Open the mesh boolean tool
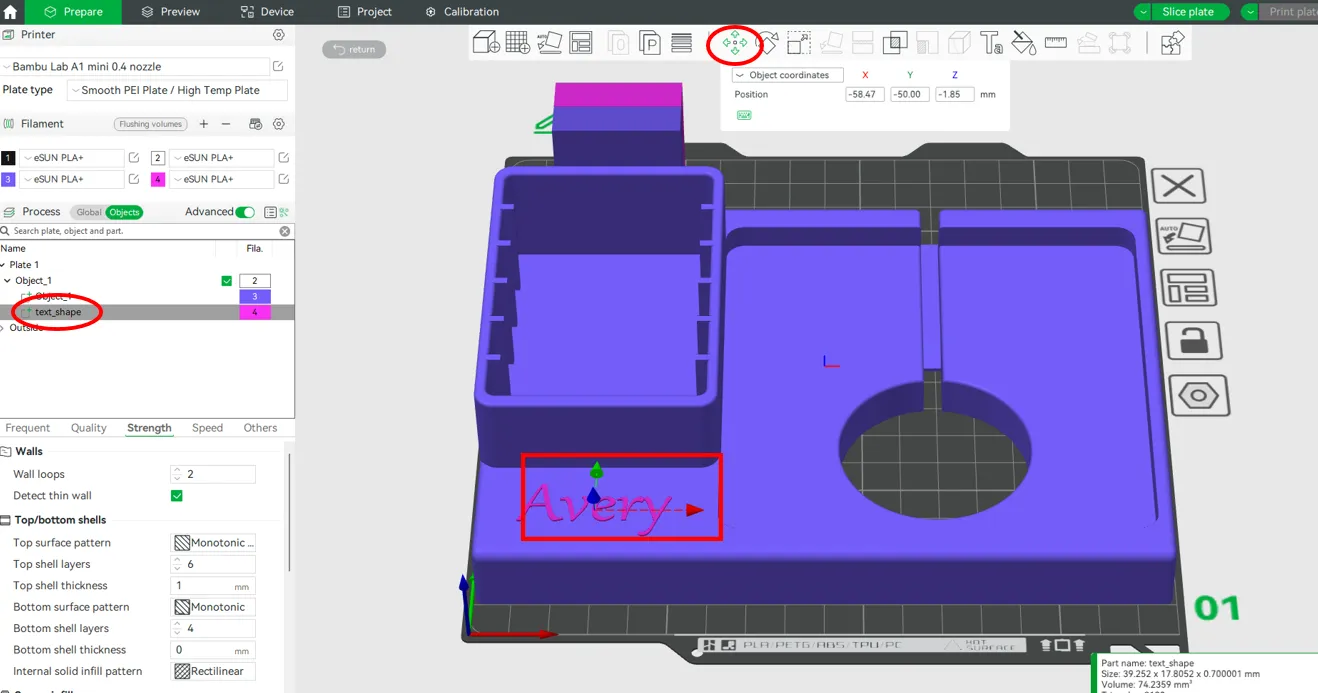 point(895,43)
